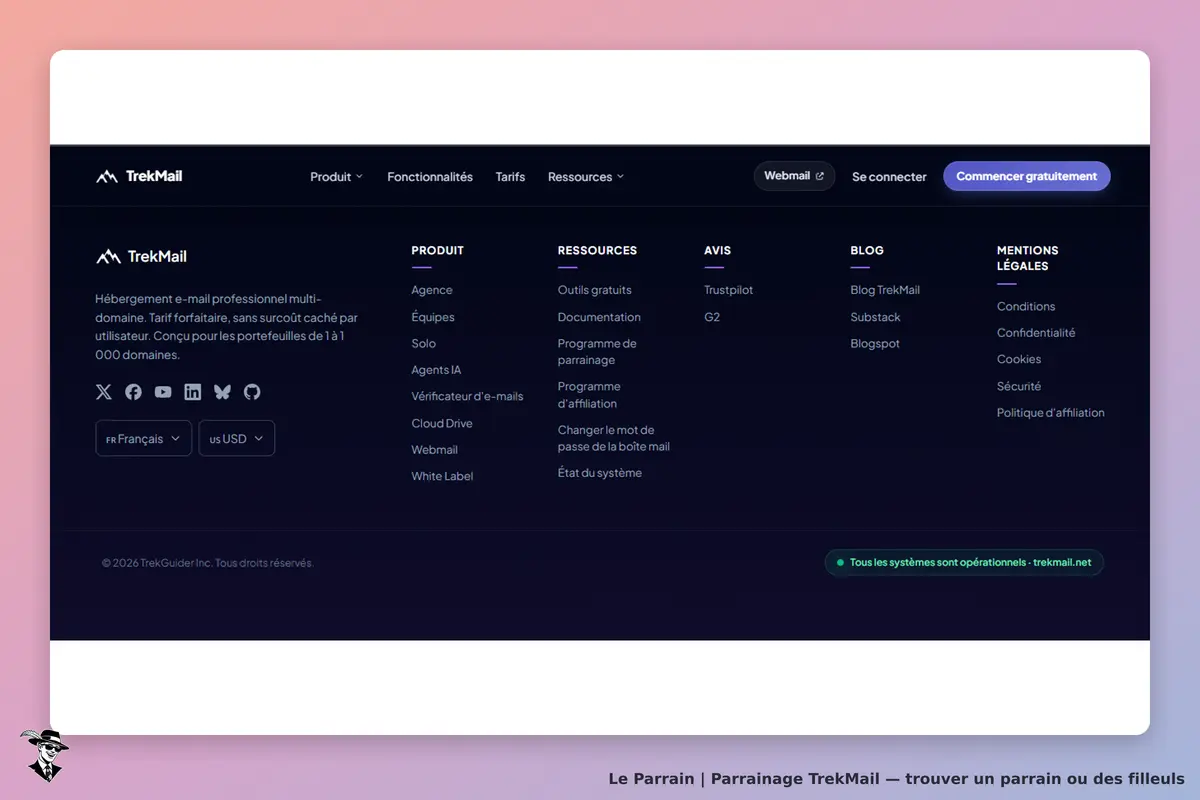Open the Trustpilot link
Viewport: 1200px width, 800px height.
pyautogui.click(x=729, y=290)
